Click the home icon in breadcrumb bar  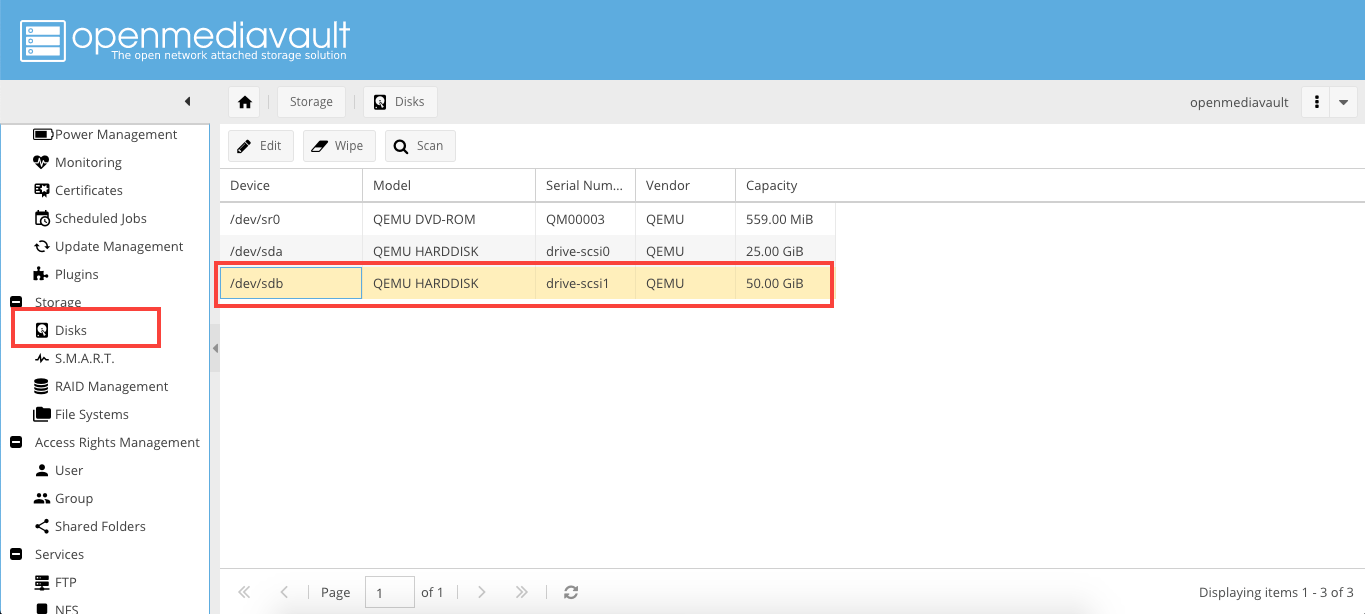[x=244, y=102]
